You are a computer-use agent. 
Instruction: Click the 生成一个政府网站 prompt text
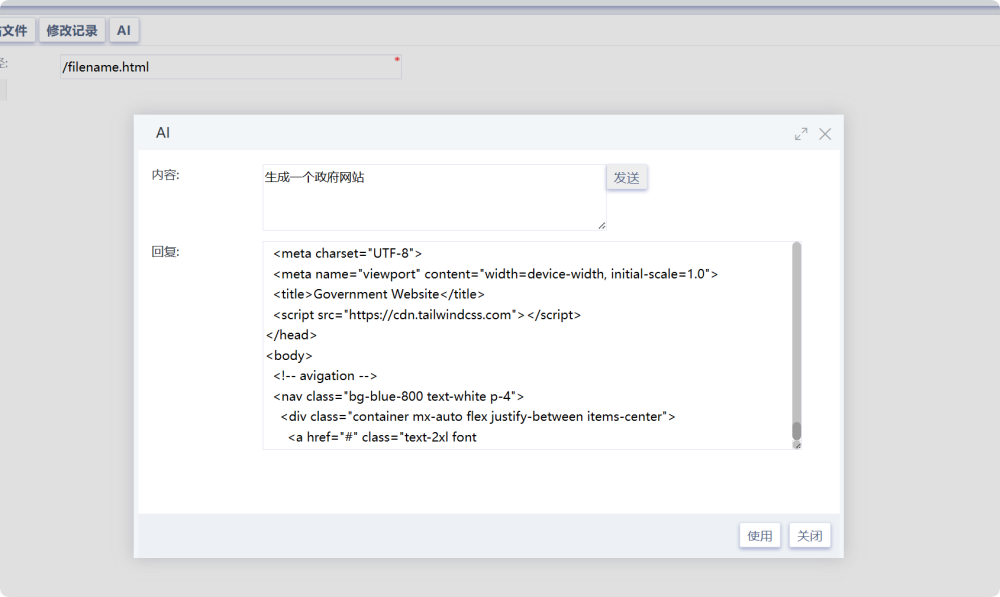(315, 177)
